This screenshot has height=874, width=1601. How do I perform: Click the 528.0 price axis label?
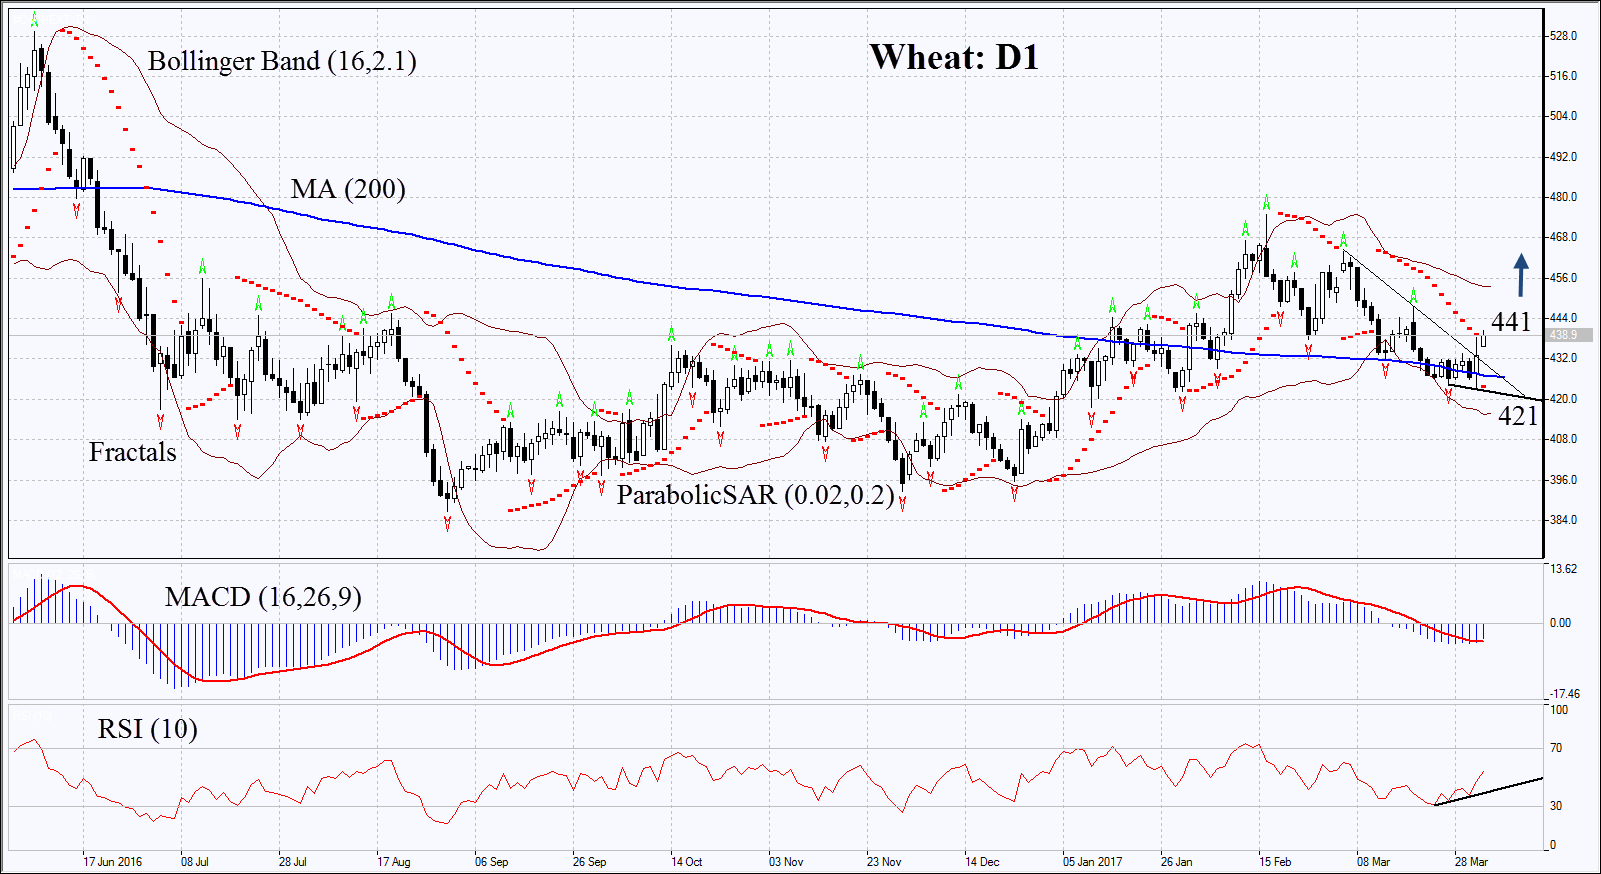1563,36
